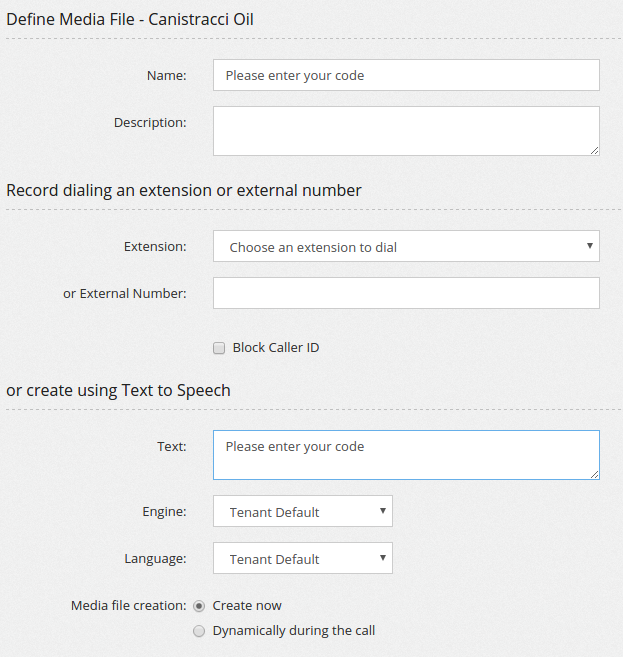Viewport: 623px width, 657px height.
Task: Choose 'Dynamically during the call' radio button
Action: click(x=199, y=631)
